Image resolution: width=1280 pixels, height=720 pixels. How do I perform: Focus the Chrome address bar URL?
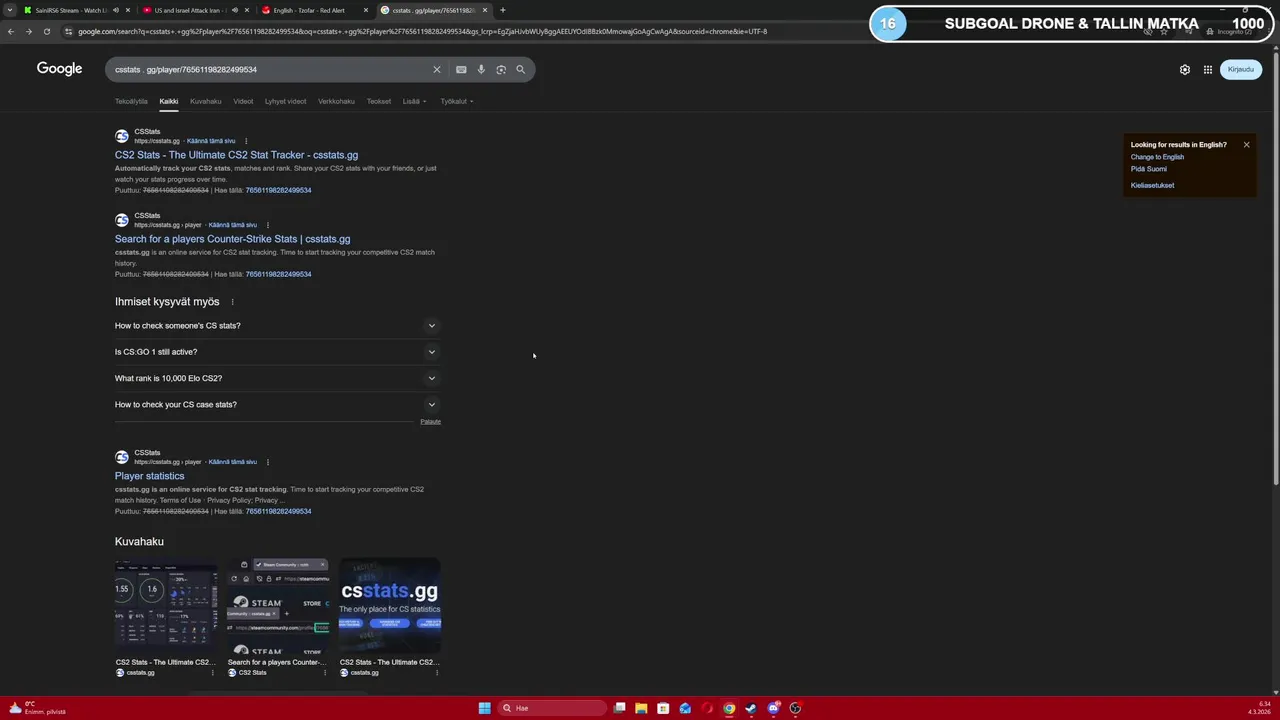422,31
